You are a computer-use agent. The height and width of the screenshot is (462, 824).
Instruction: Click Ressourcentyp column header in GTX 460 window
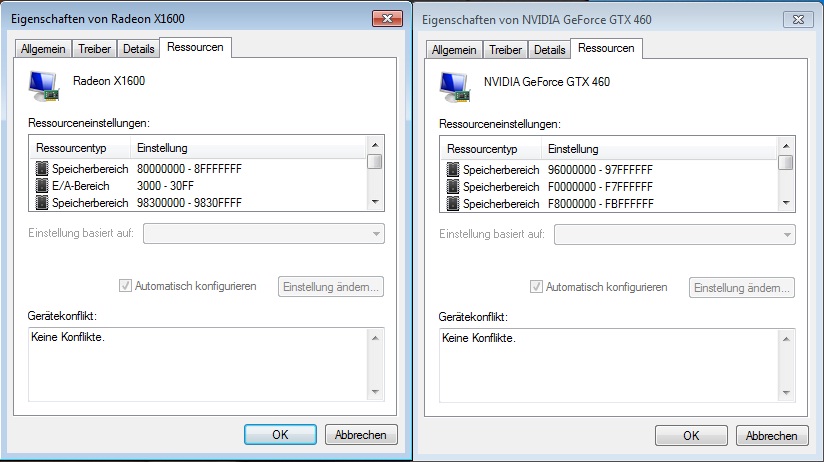pyautogui.click(x=491, y=149)
